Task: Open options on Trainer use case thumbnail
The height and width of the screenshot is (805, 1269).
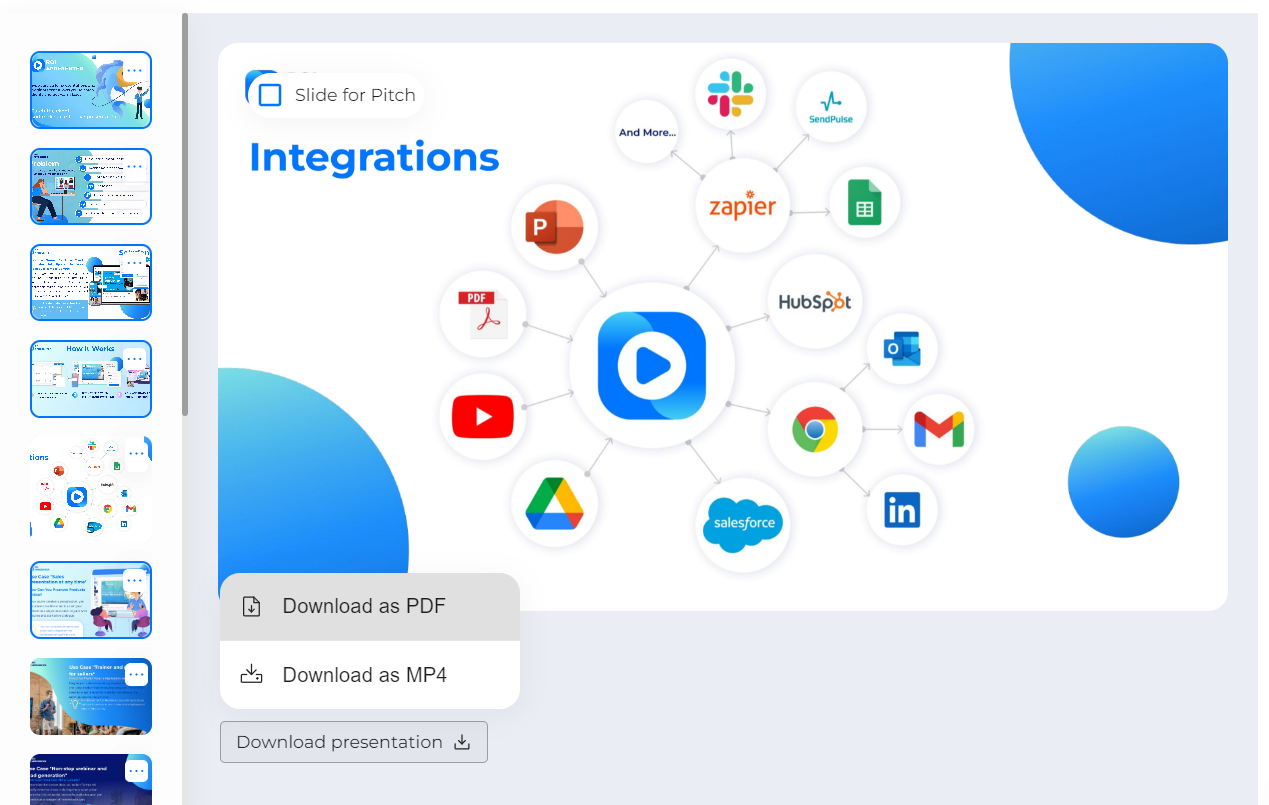Action: (136, 675)
